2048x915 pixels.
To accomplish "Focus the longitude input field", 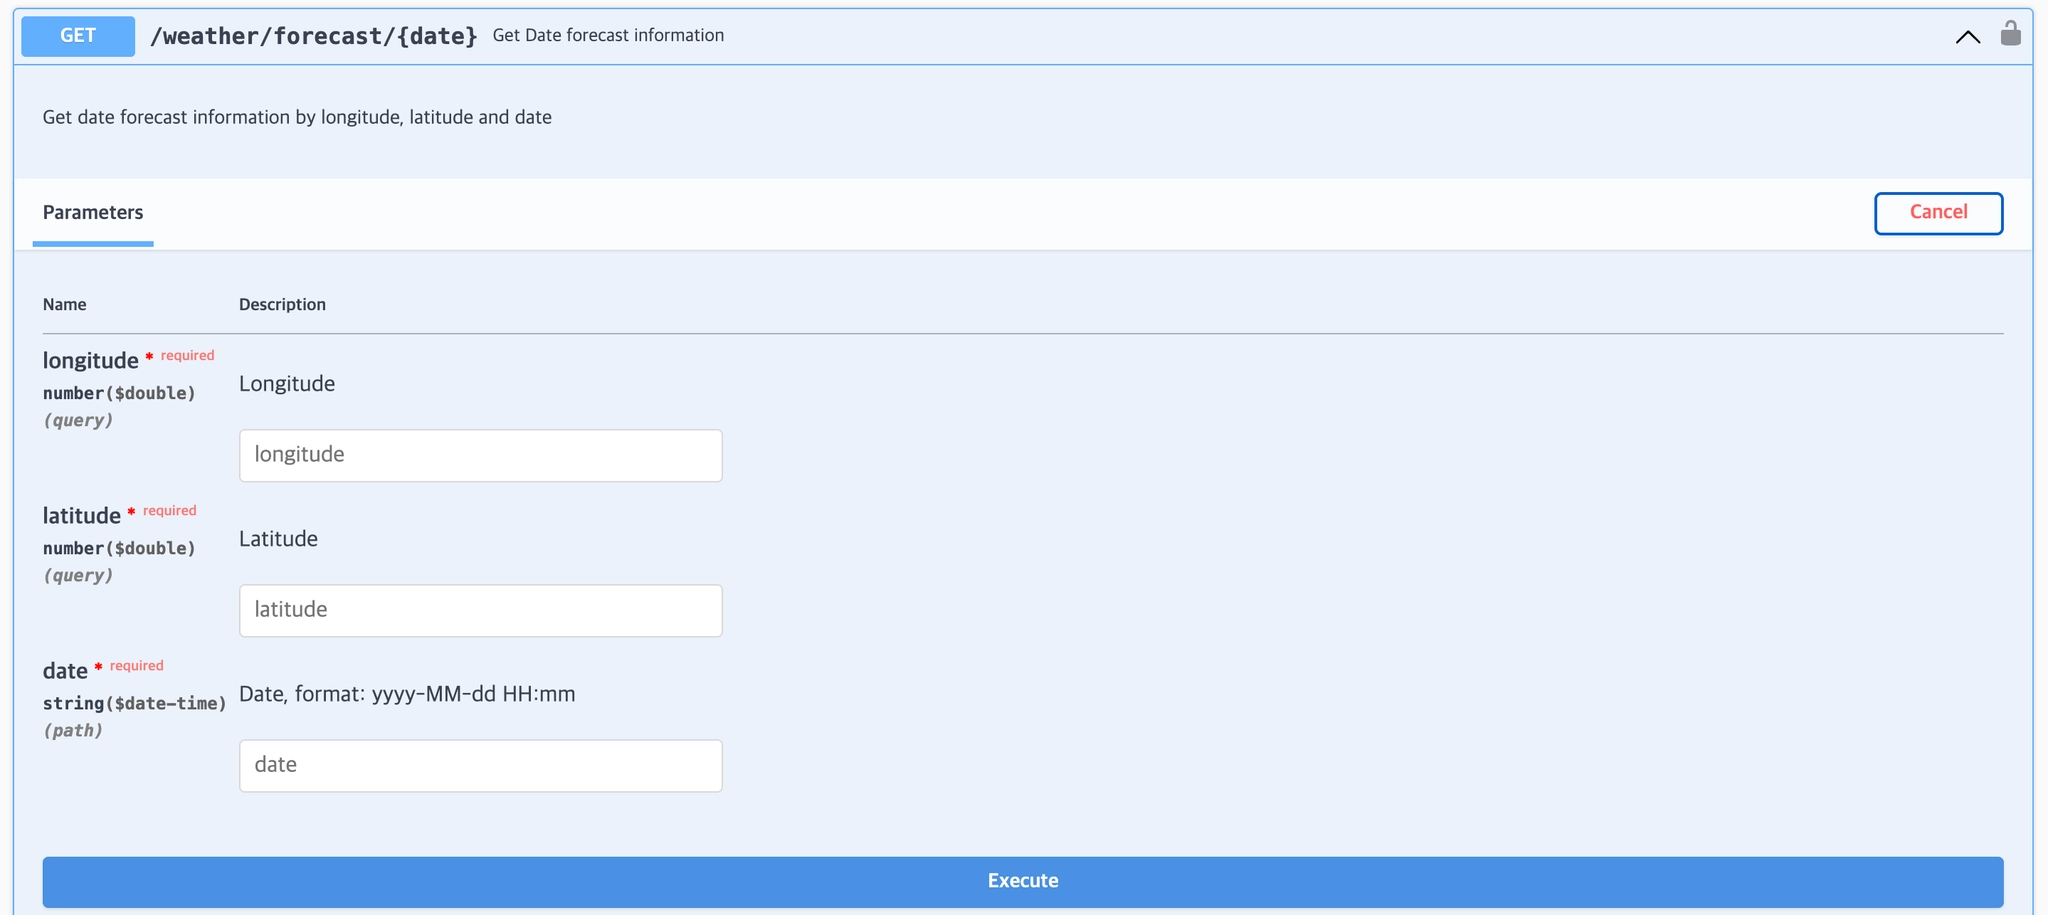I will (481, 455).
